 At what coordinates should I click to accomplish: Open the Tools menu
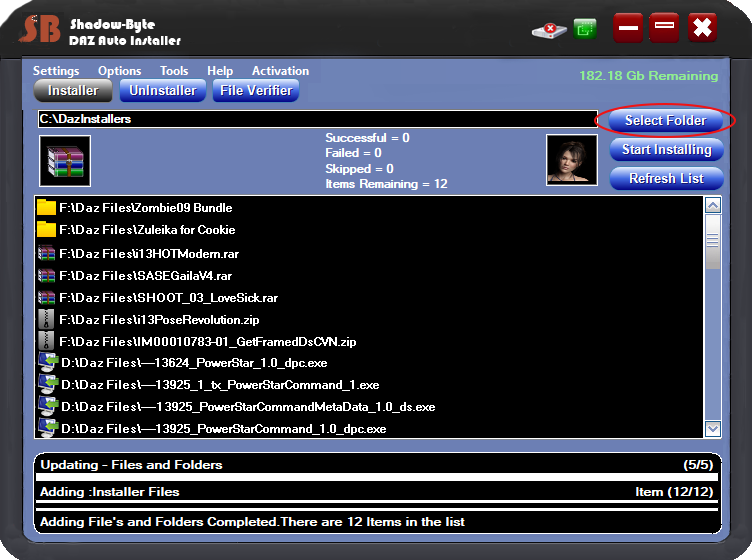pyautogui.click(x=174, y=71)
